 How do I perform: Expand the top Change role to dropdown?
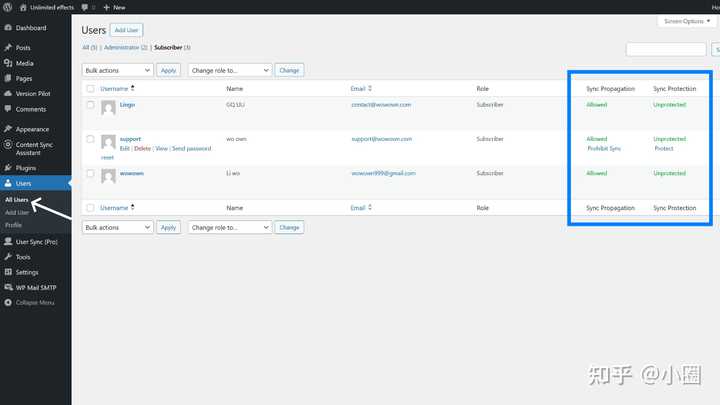[229, 70]
